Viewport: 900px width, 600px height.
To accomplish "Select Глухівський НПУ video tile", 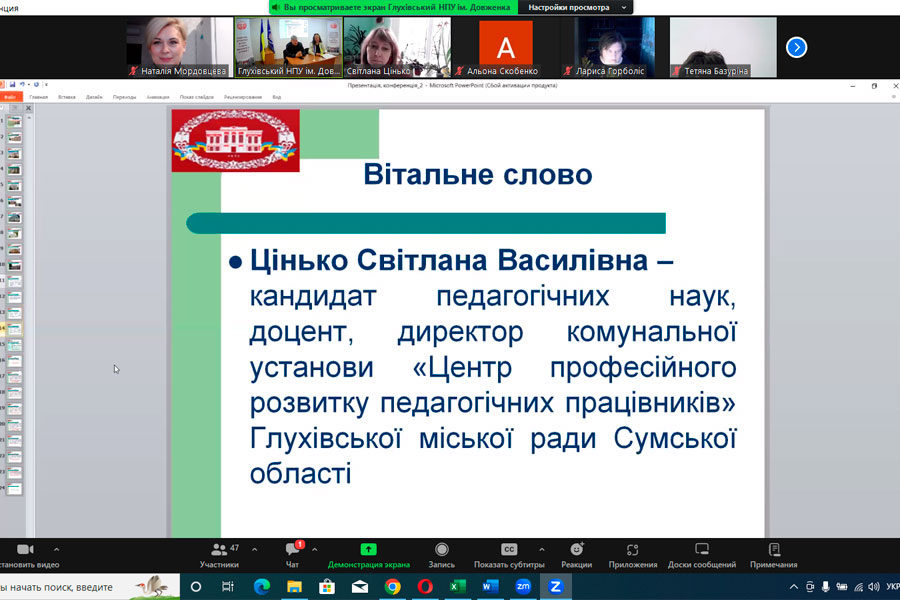I will click(x=289, y=47).
